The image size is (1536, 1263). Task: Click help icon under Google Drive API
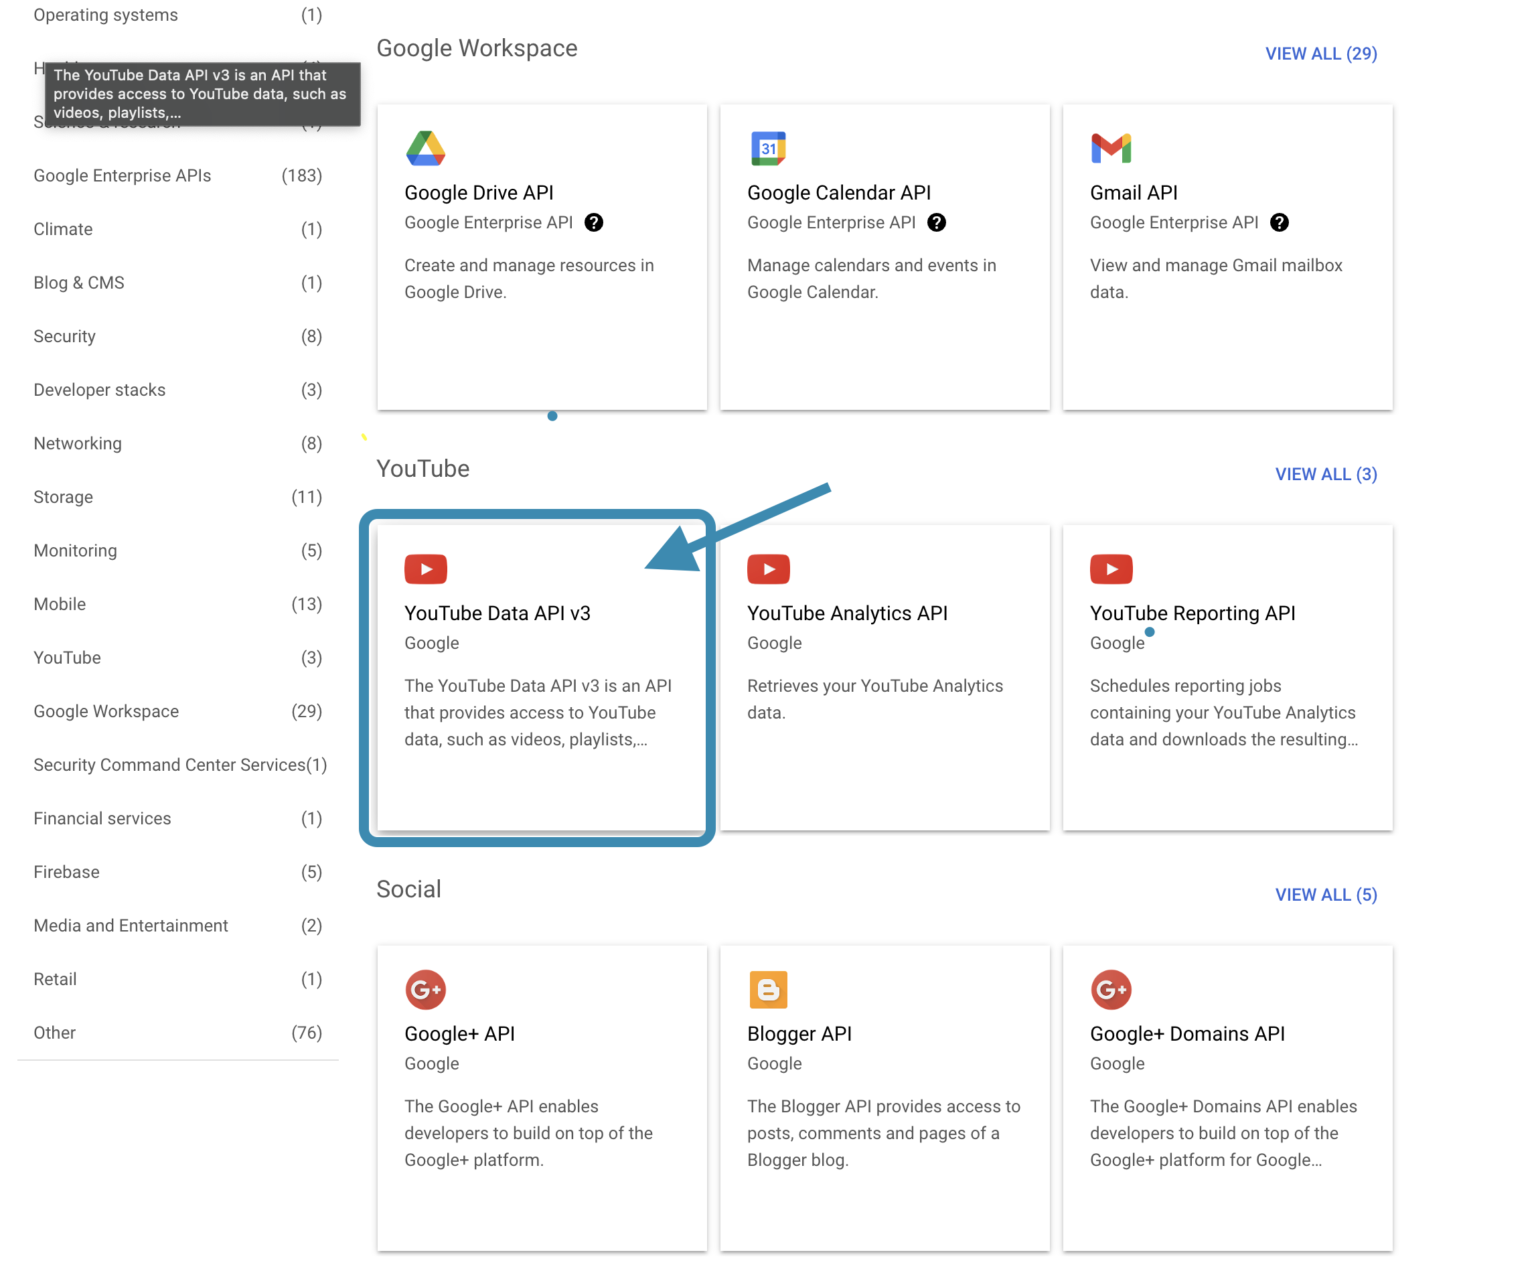pyautogui.click(x=594, y=223)
